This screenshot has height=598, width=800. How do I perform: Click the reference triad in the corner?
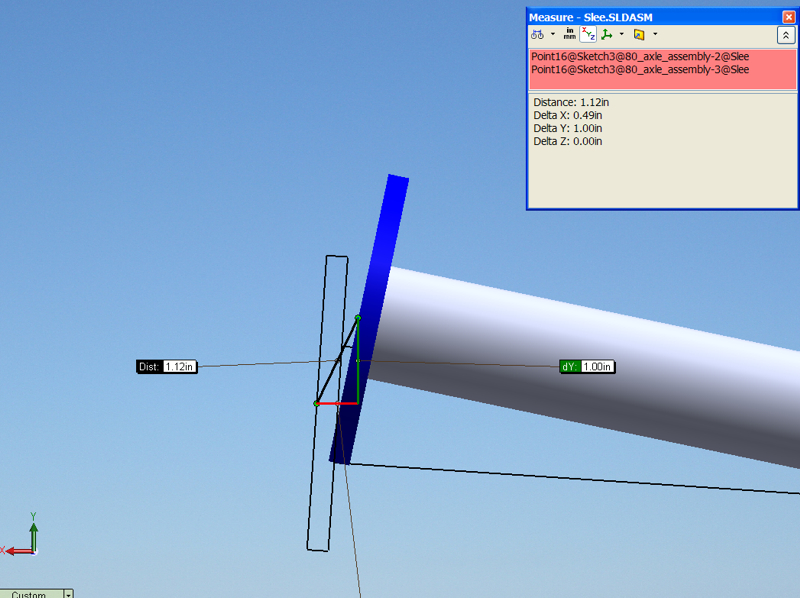coord(21,535)
